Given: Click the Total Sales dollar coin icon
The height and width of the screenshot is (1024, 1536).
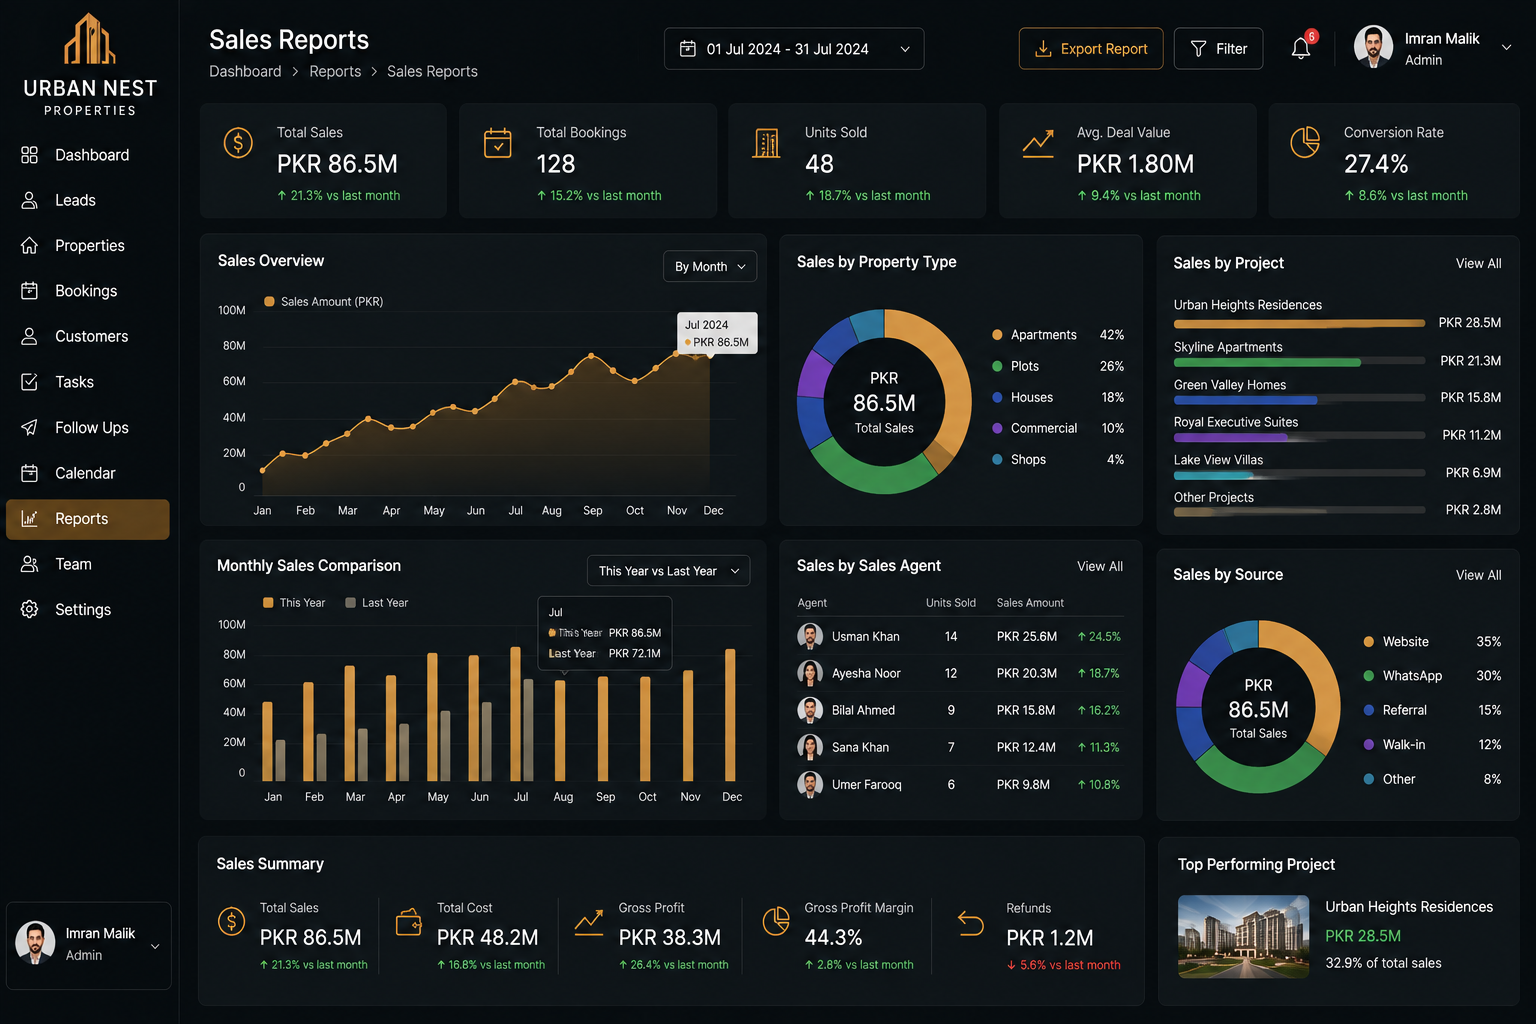Looking at the screenshot, I should tap(238, 143).
